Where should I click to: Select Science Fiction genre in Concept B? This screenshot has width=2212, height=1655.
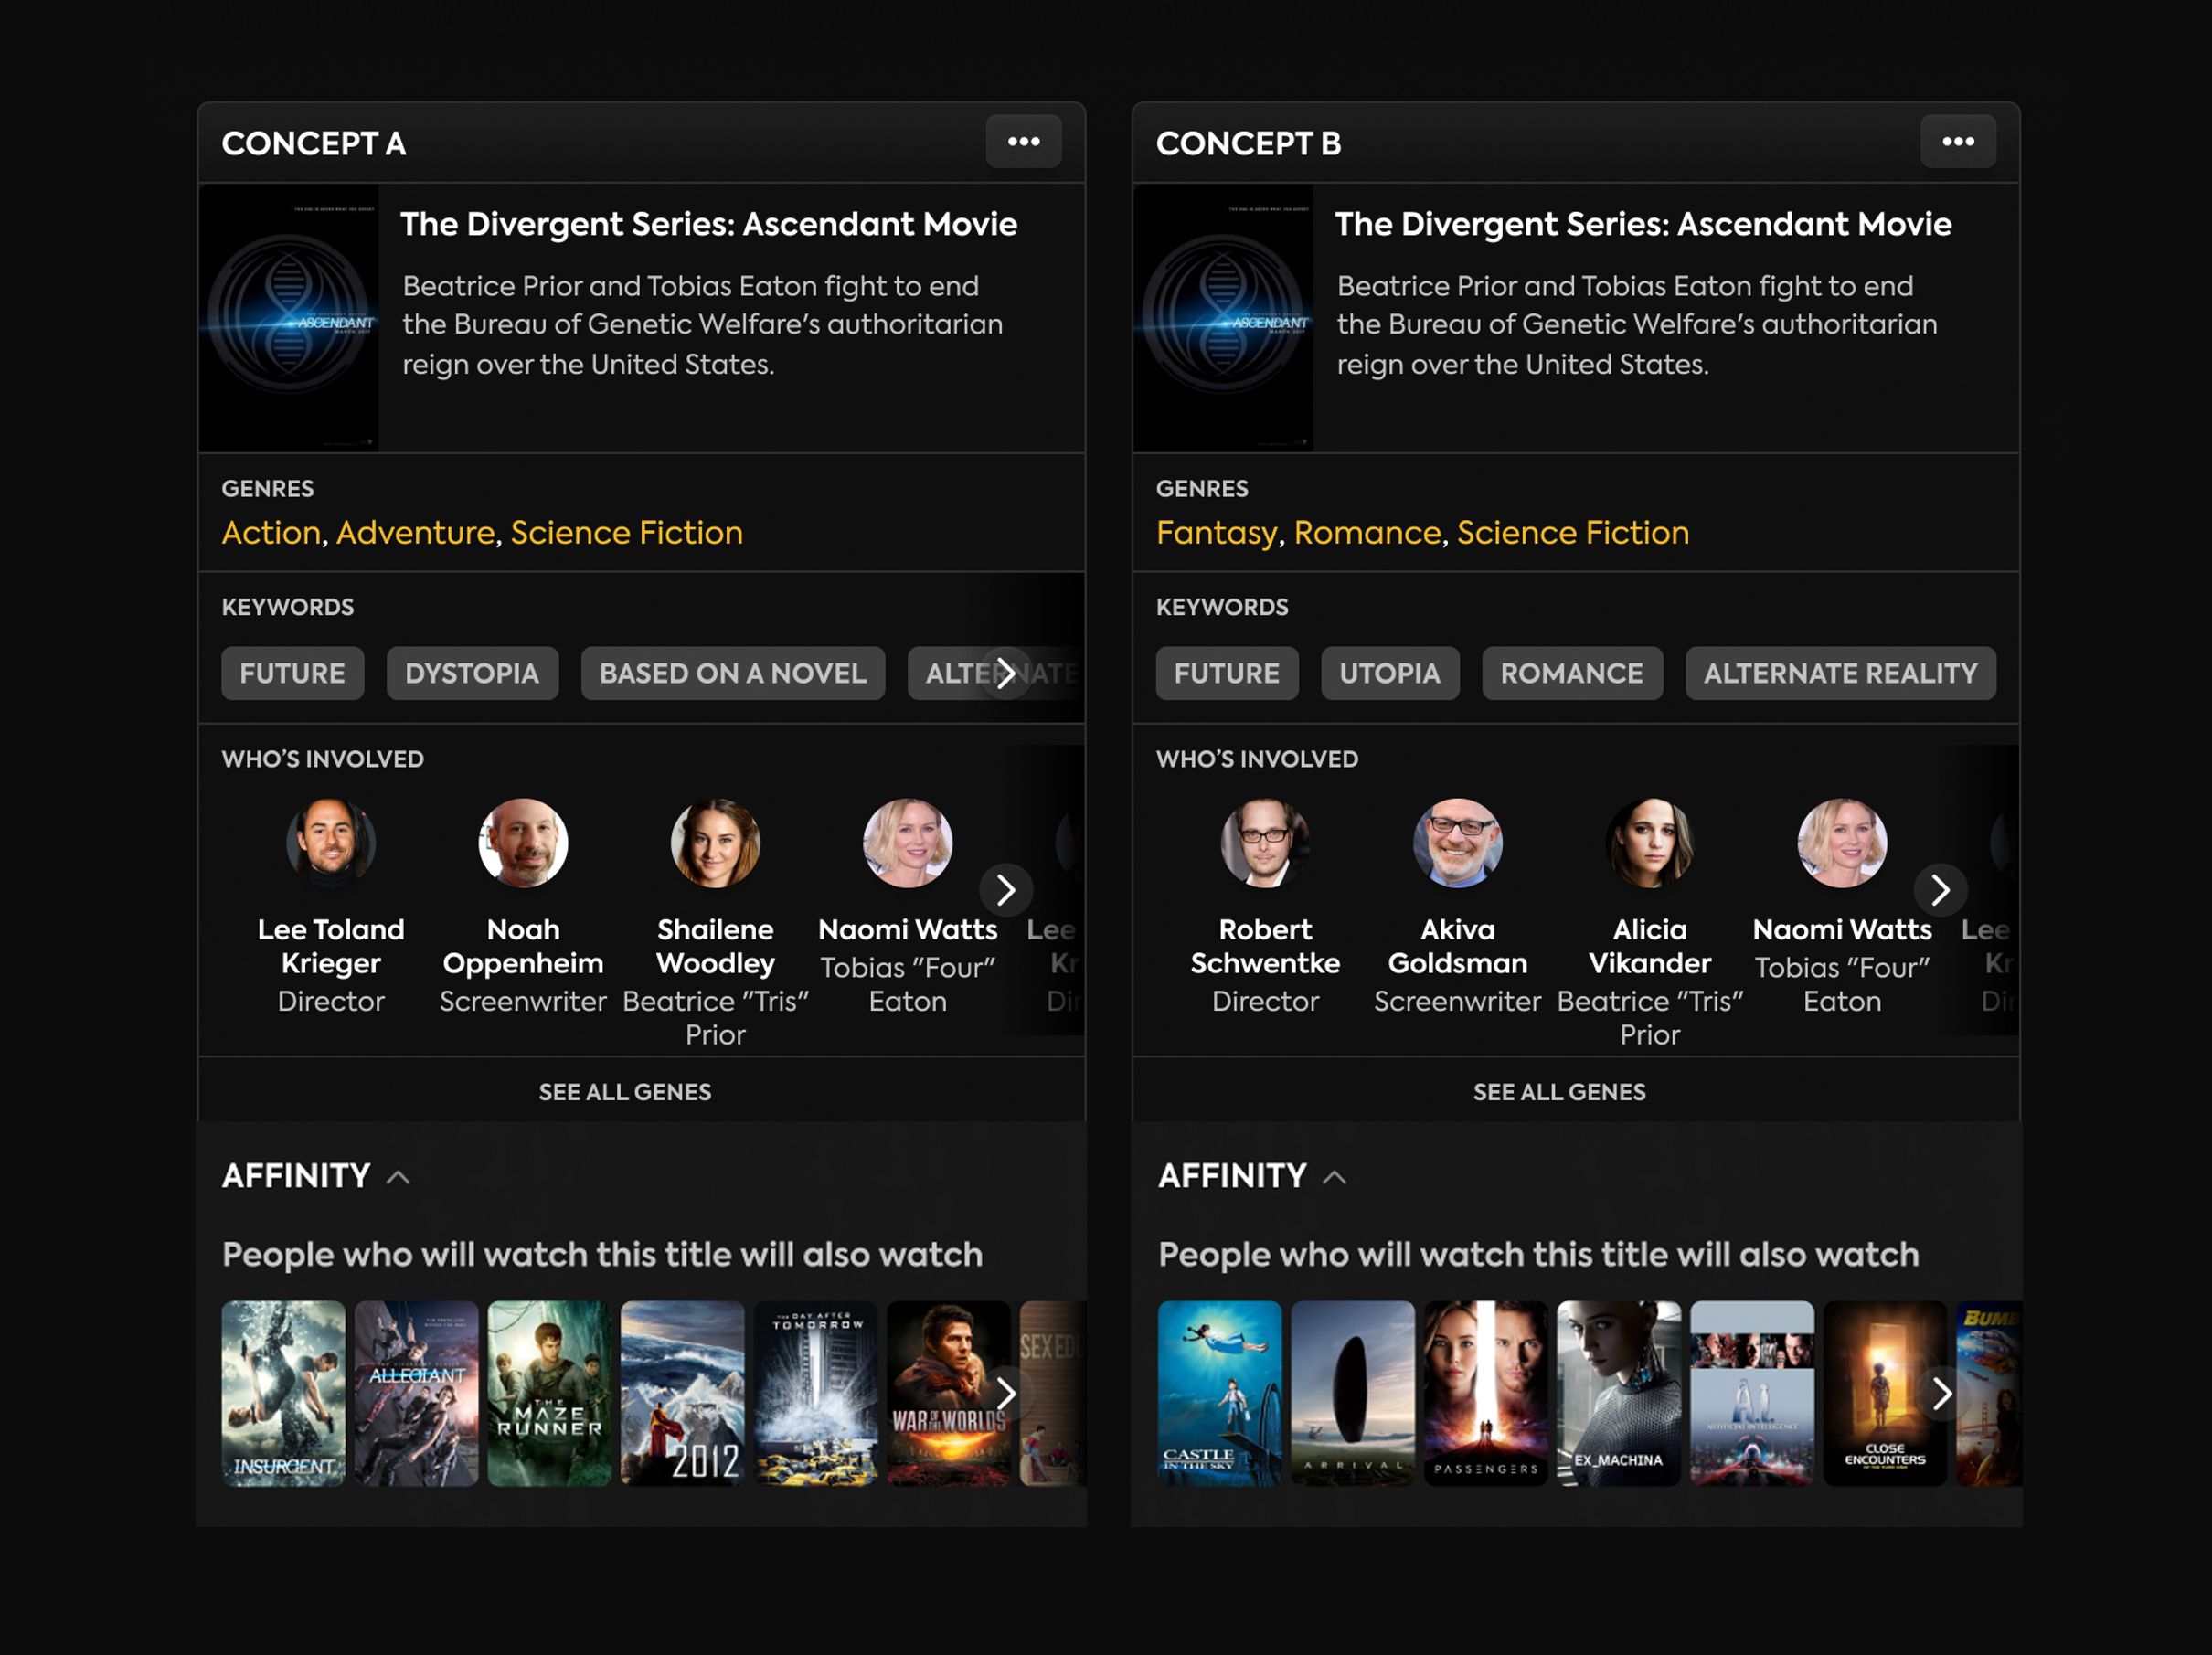point(1573,532)
